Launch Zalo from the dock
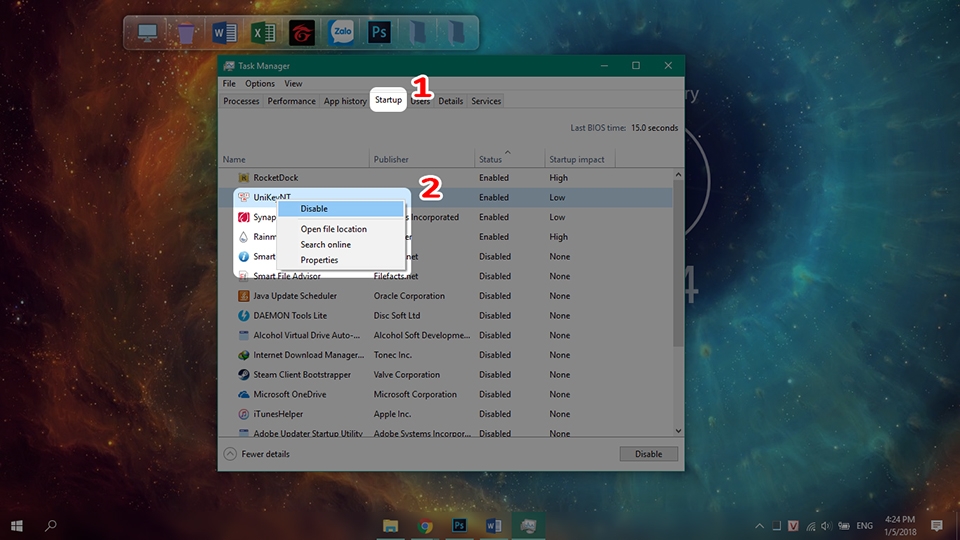Viewport: 960px width, 540px height. (x=341, y=32)
